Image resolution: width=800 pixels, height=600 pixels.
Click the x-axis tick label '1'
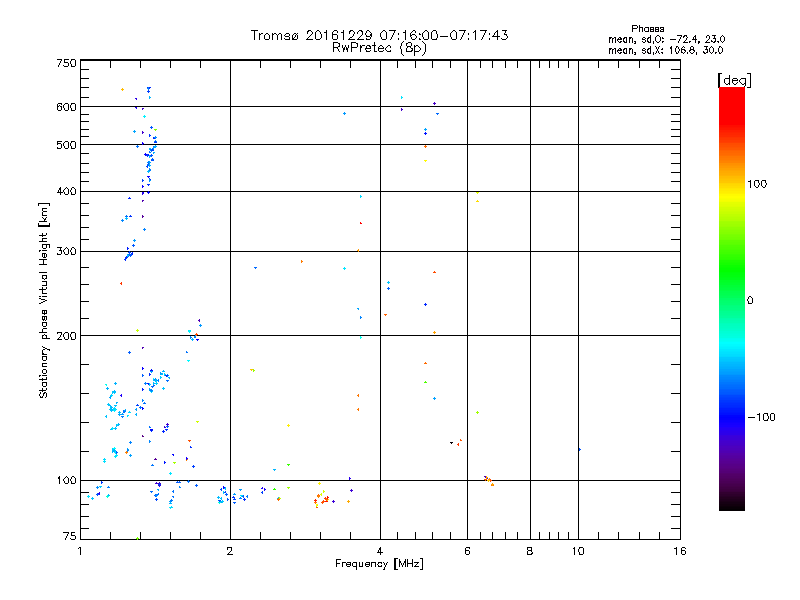(x=80, y=551)
